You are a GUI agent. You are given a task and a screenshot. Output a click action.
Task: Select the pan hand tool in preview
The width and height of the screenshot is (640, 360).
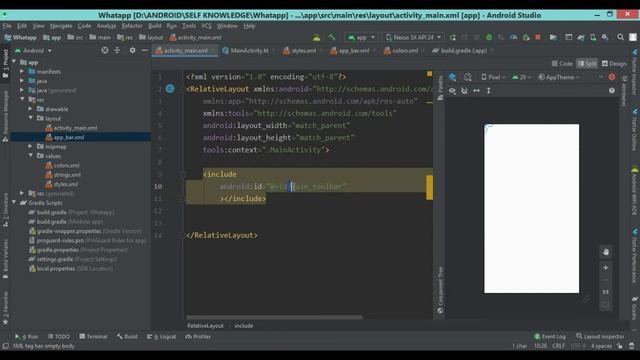point(606,252)
